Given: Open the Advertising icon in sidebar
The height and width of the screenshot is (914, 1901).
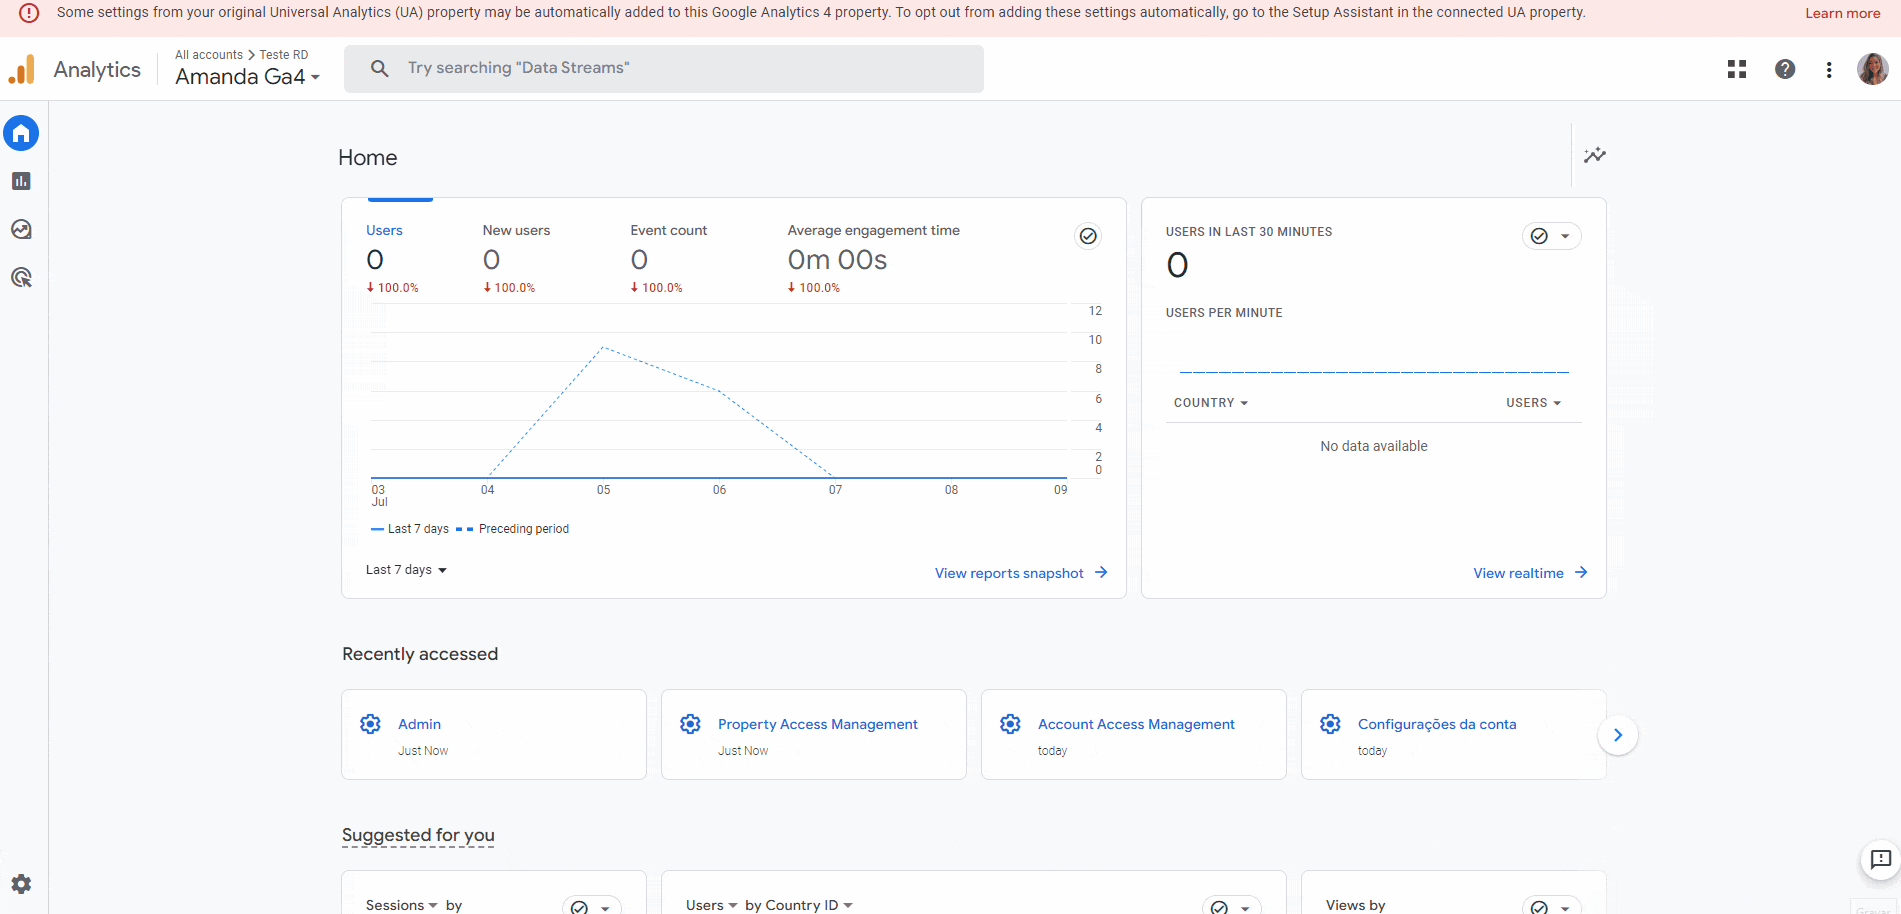Looking at the screenshot, I should [21, 277].
